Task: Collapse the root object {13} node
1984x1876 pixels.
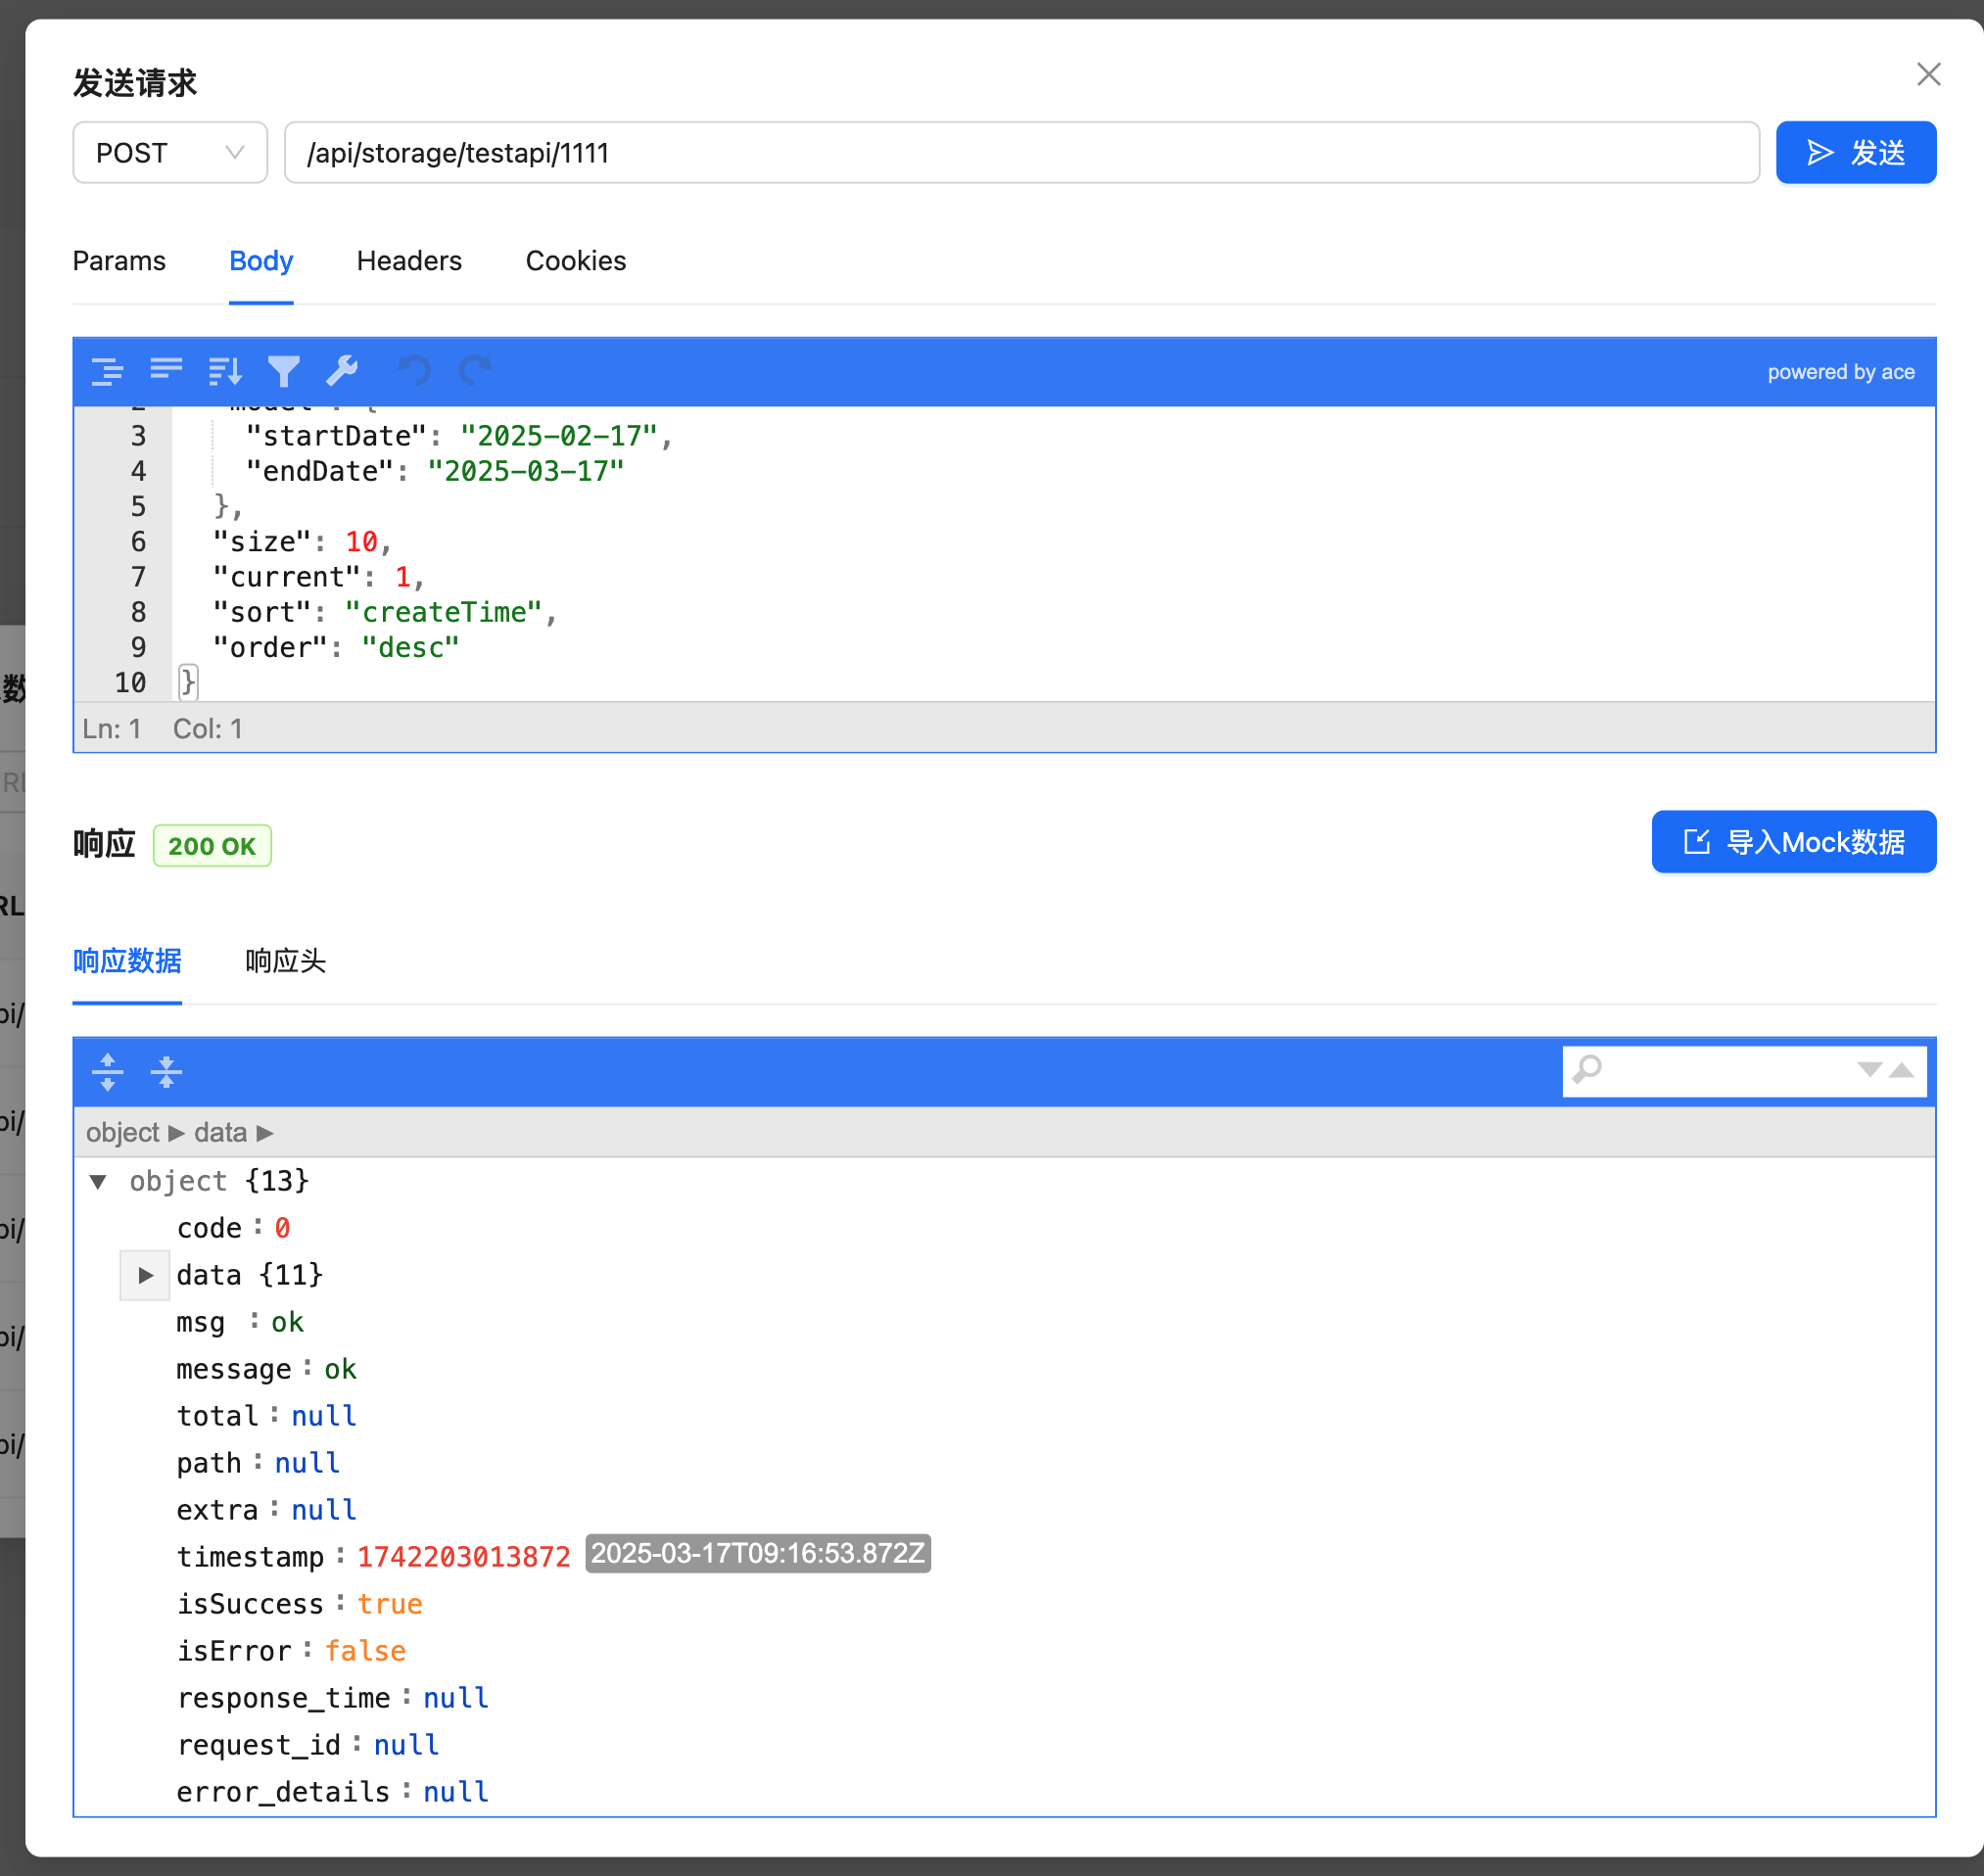Action: click(x=98, y=1181)
